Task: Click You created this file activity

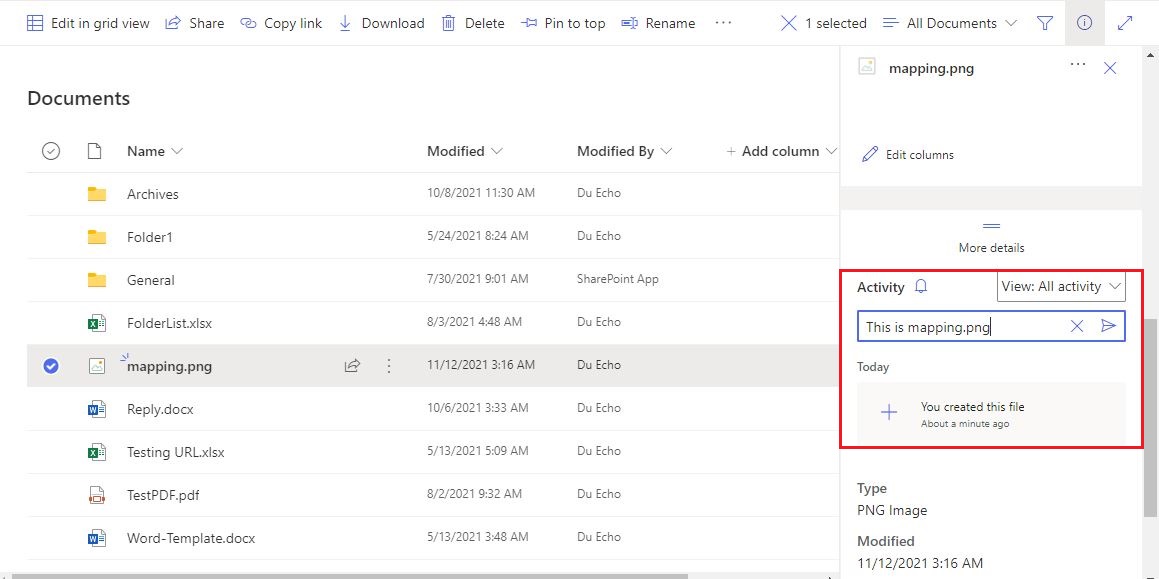Action: [991, 413]
